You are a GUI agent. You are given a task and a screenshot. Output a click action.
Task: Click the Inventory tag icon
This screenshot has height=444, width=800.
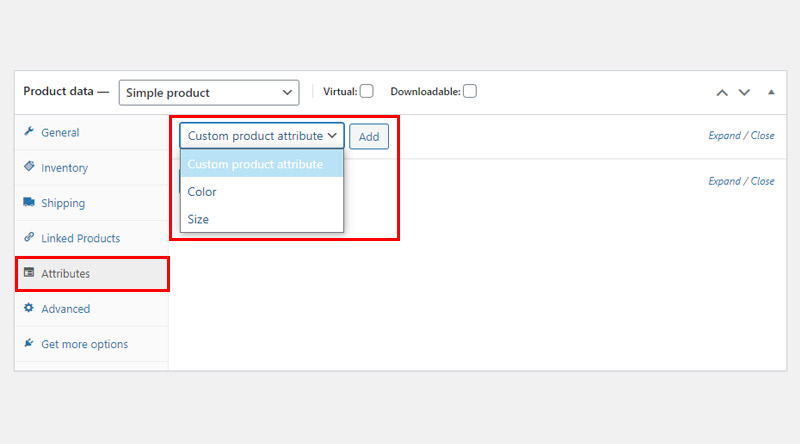click(x=29, y=166)
